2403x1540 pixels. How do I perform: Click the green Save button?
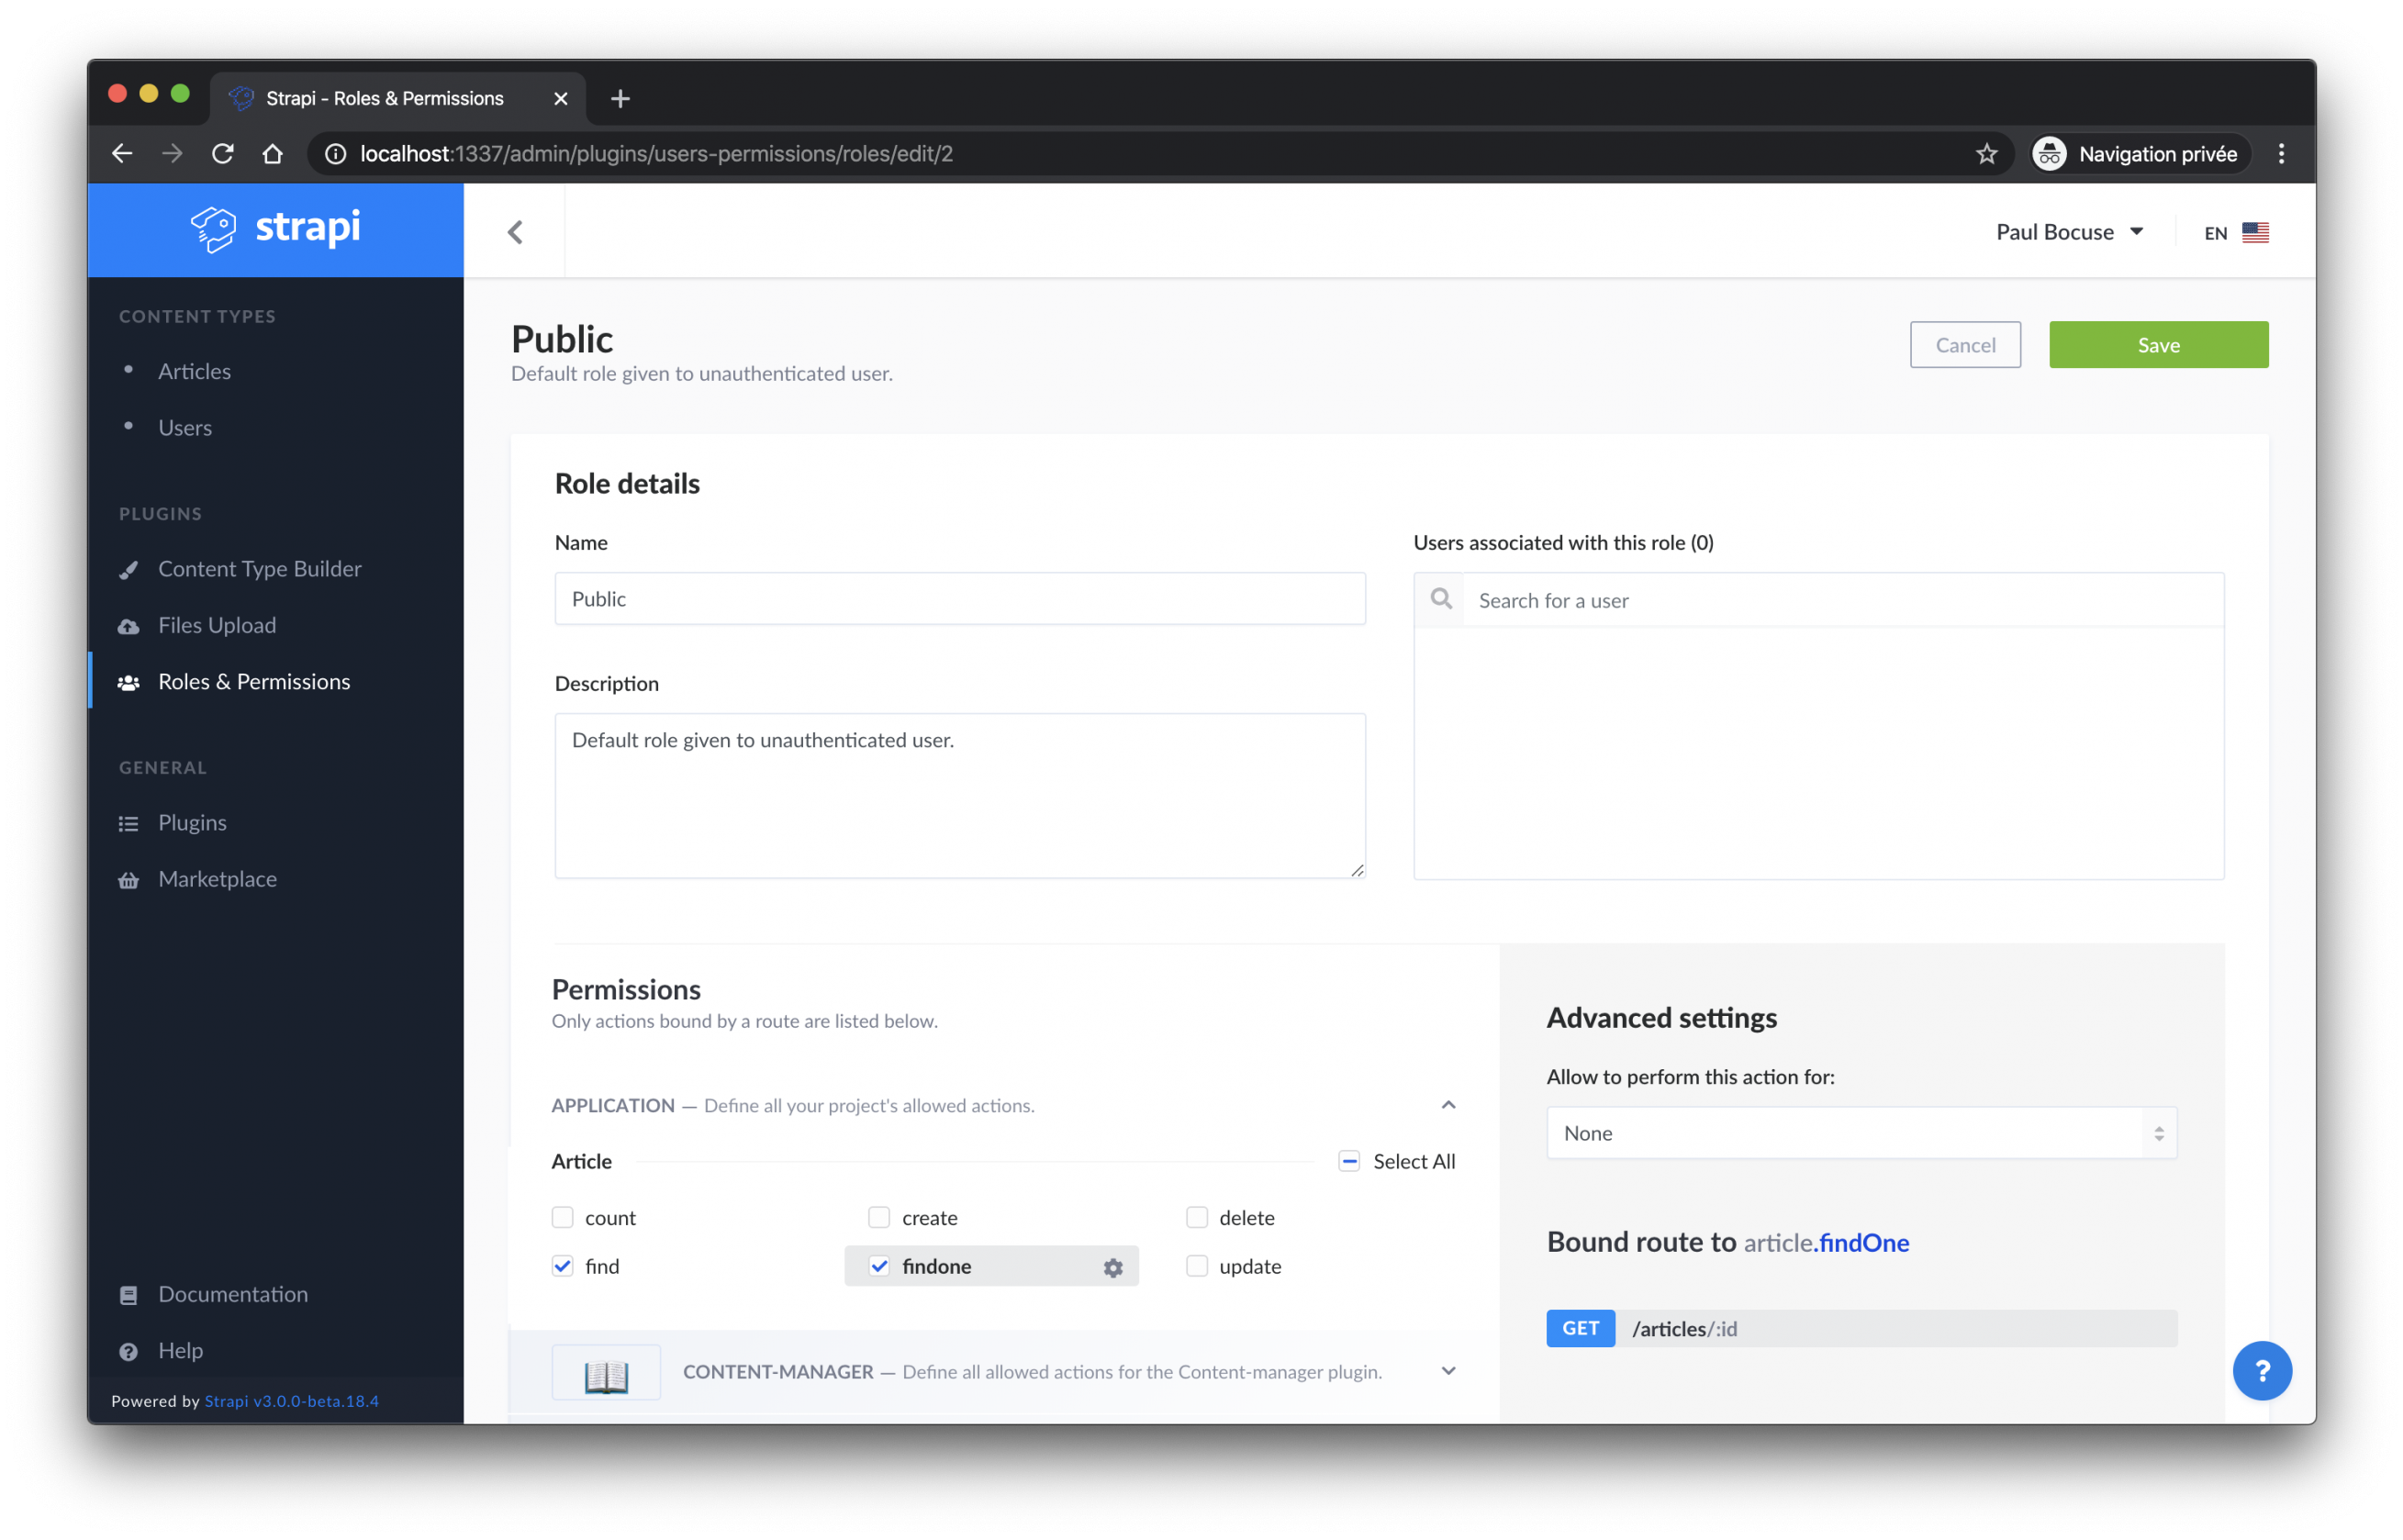2158,343
